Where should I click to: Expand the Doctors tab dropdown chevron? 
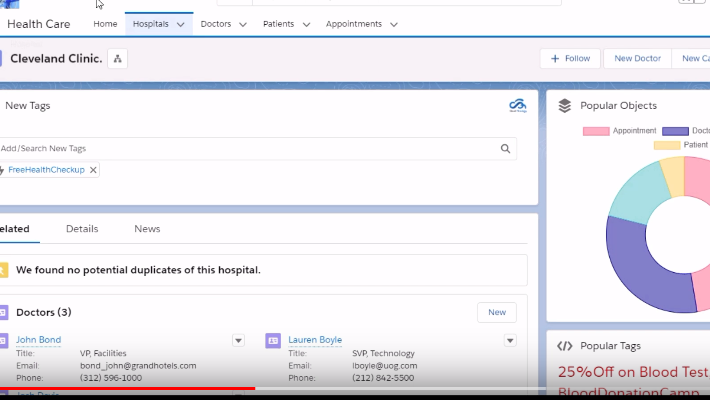click(243, 24)
